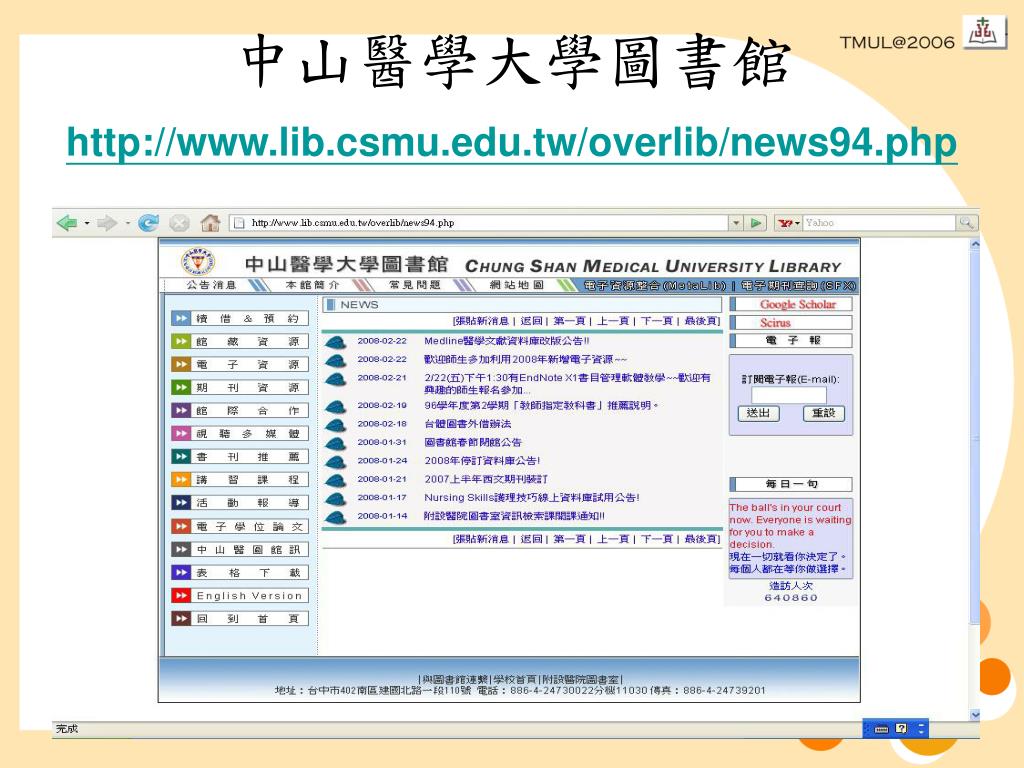Open the Scirus link

[775, 323]
